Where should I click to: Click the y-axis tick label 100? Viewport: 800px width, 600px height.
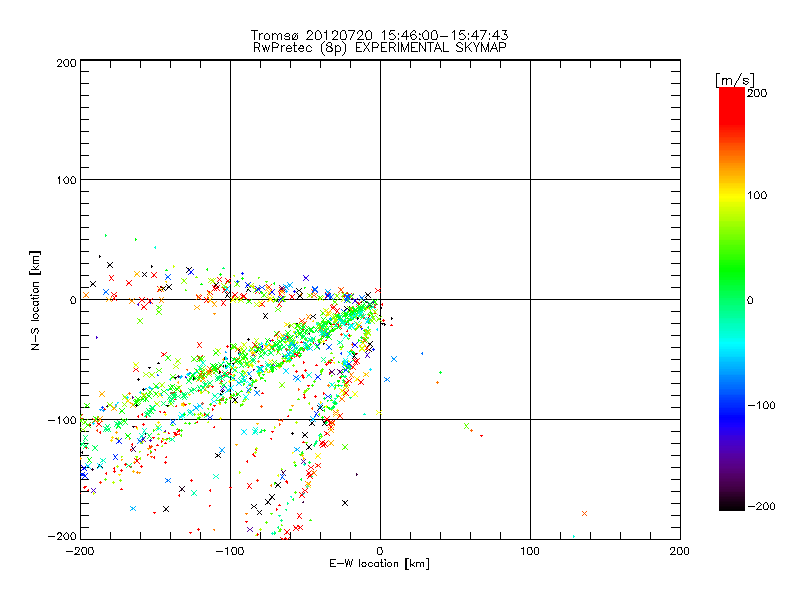(x=66, y=180)
